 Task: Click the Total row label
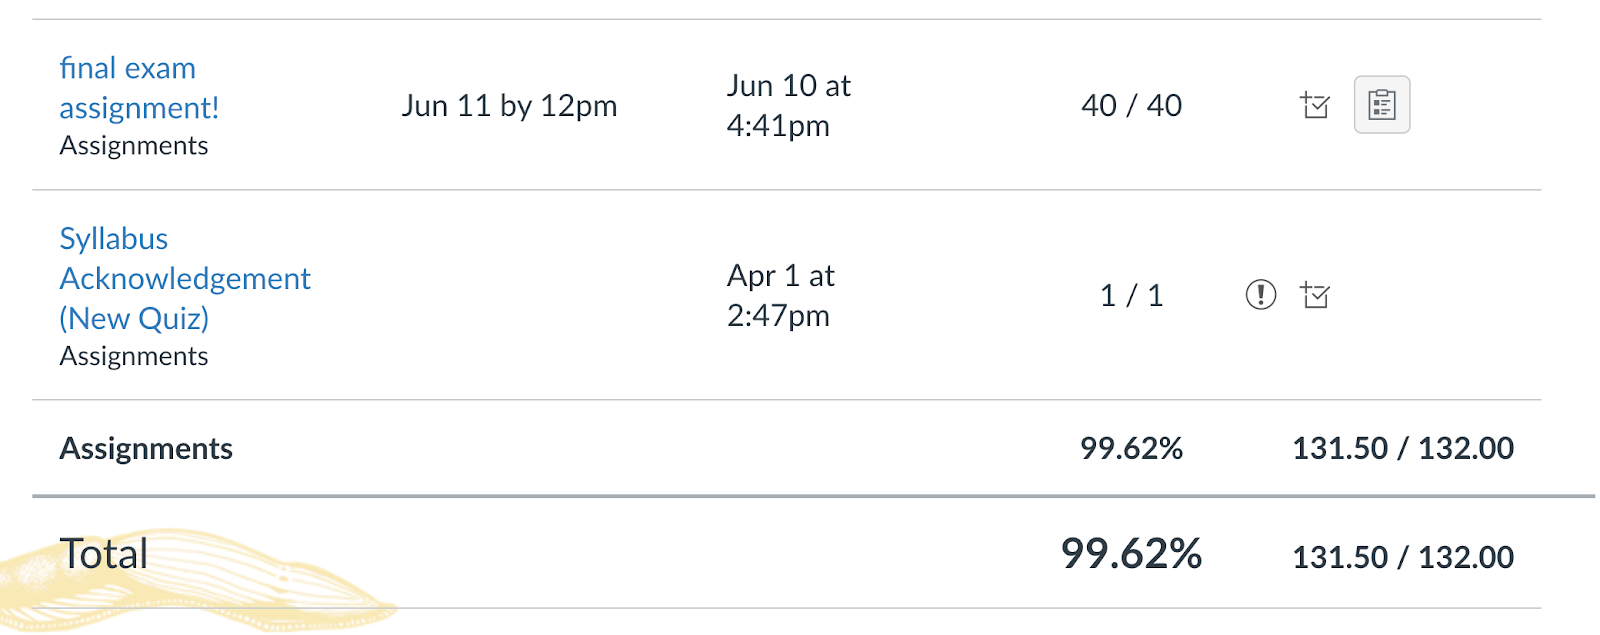[x=104, y=554]
